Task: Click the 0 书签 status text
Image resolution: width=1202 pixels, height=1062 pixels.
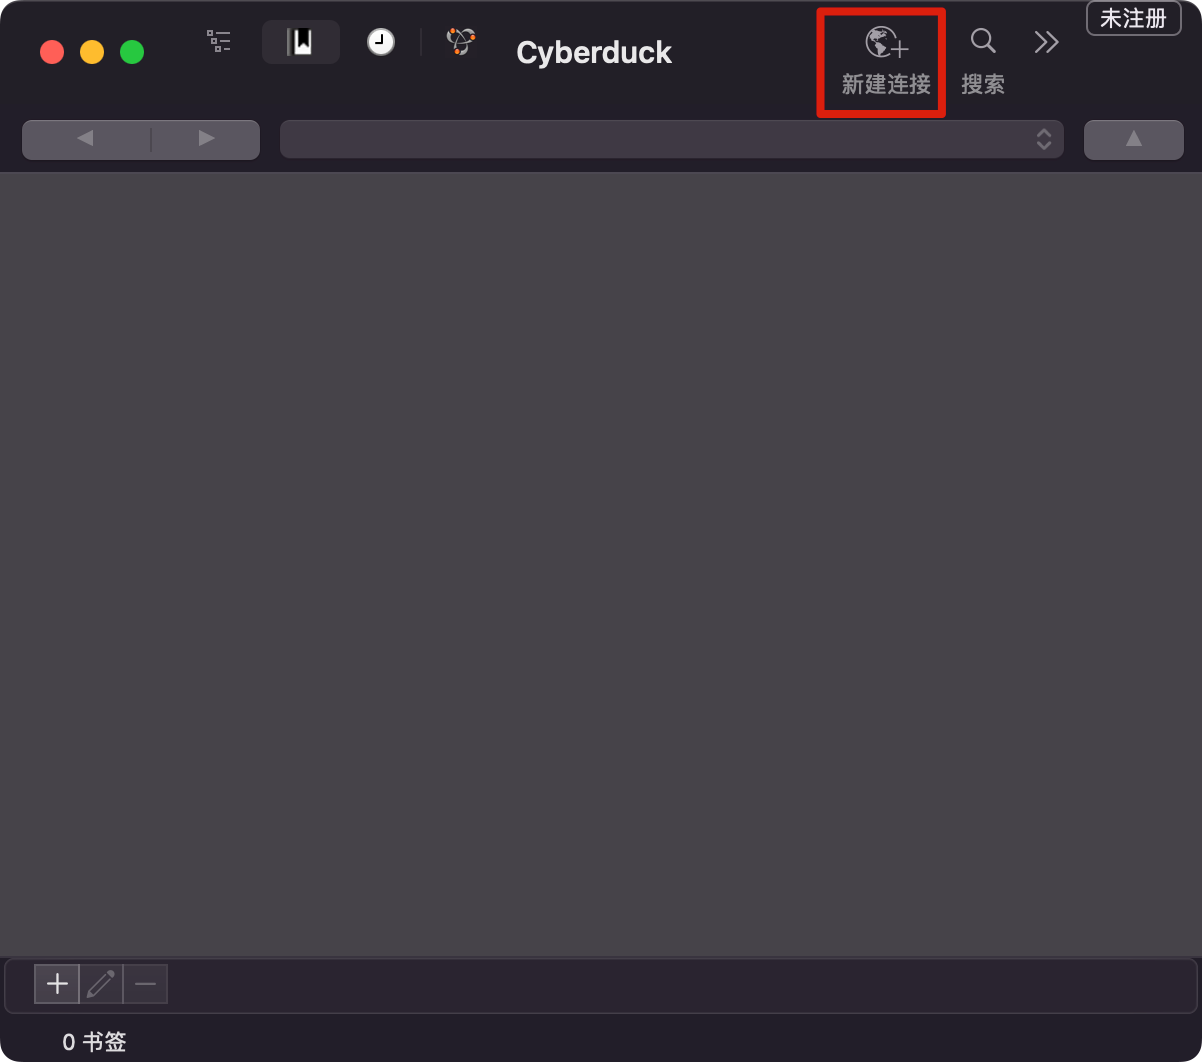Action: point(94,1042)
